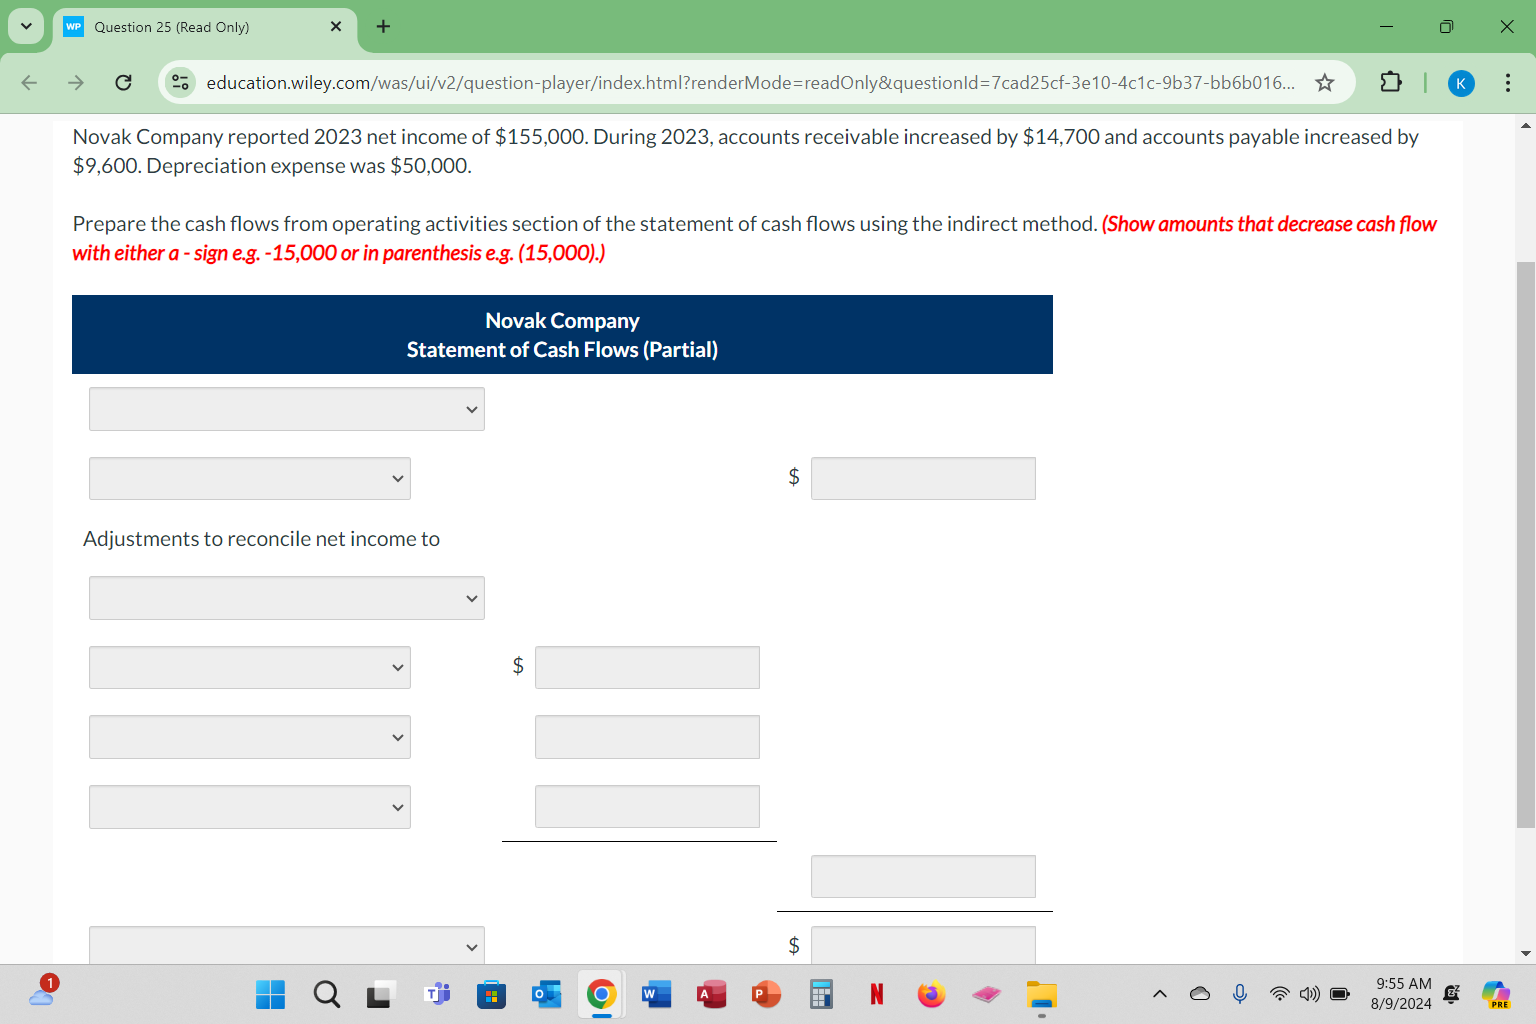Click the browser back button
Viewport: 1536px width, 1024px height.
[x=28, y=82]
